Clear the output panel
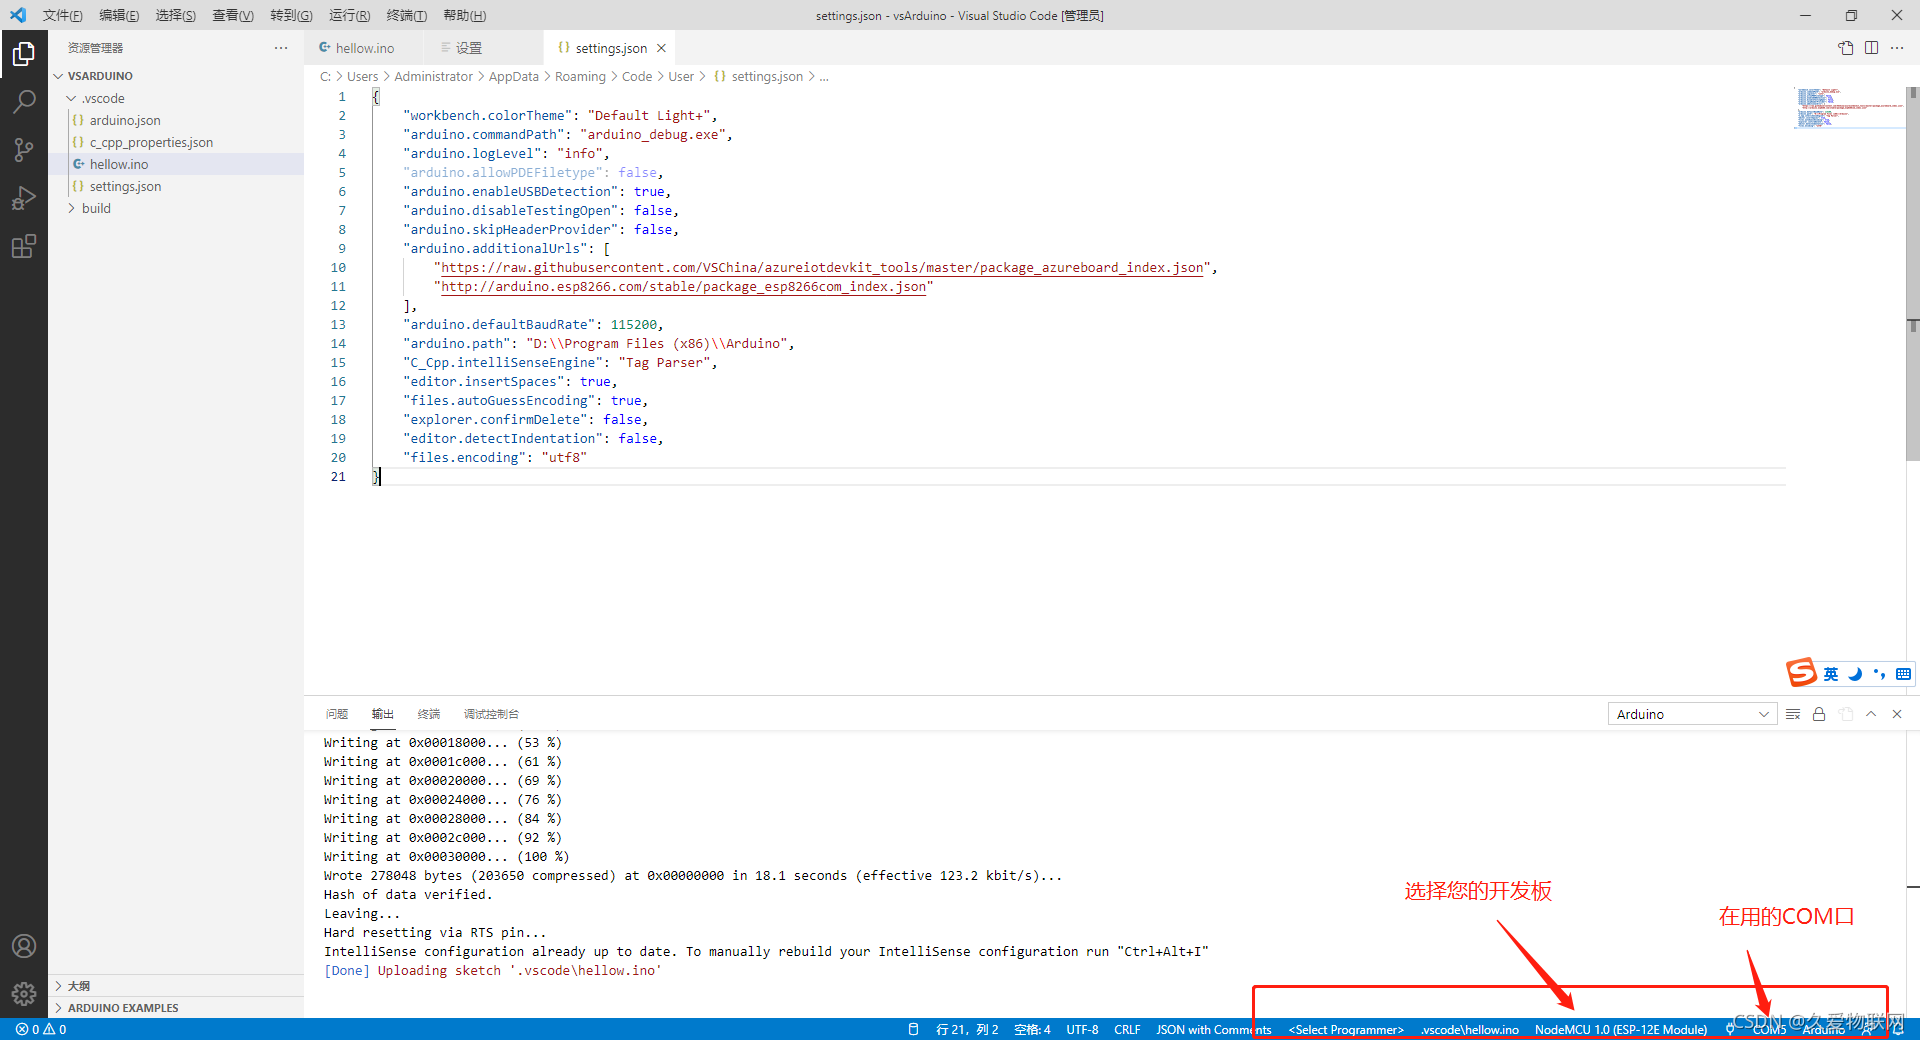 [1793, 714]
